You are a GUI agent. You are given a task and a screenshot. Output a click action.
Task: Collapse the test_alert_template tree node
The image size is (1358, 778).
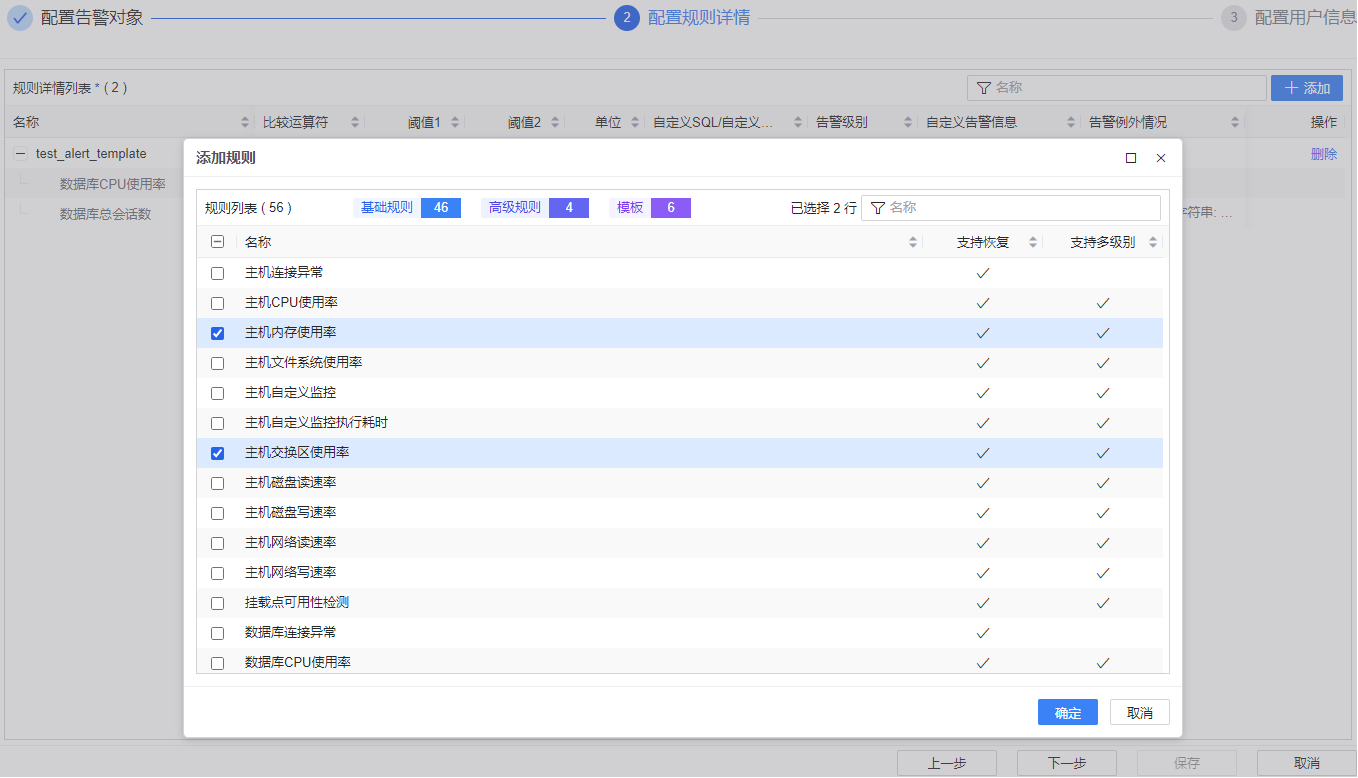click(x=20, y=154)
